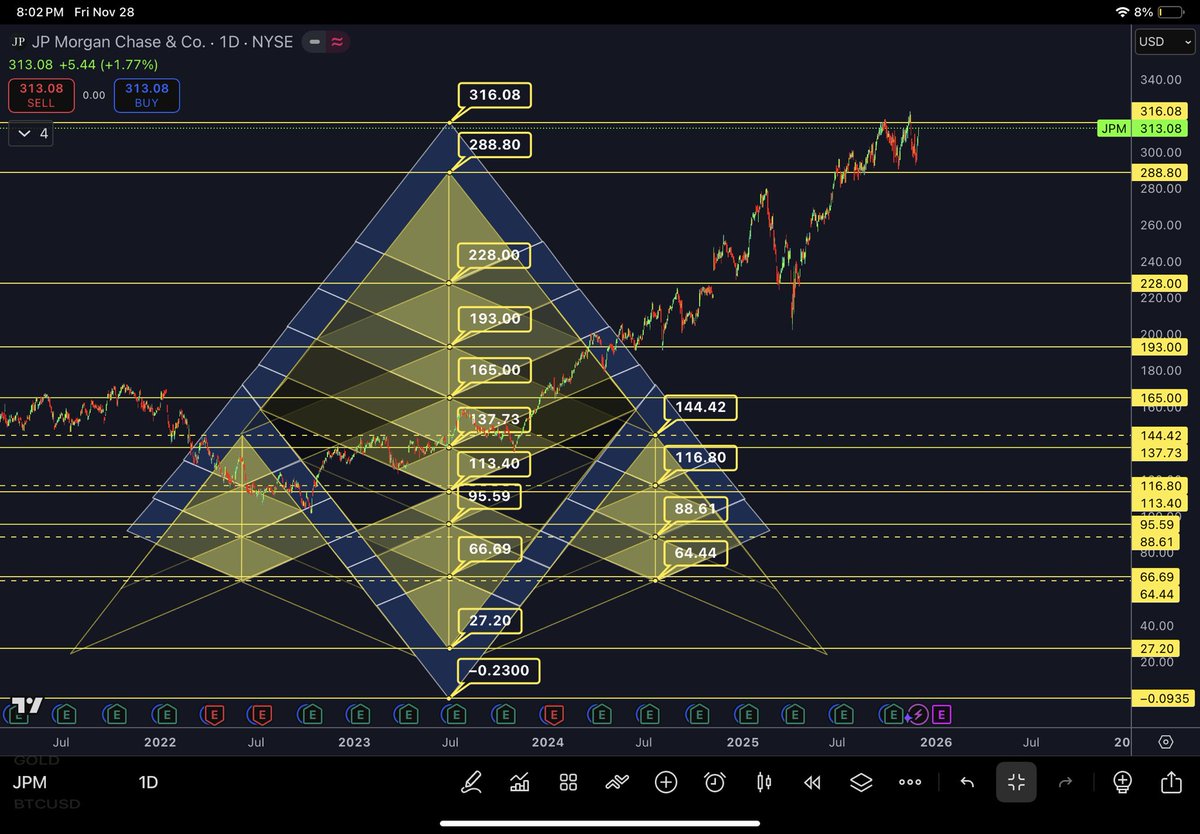Select the 288.80 chart callout label
This screenshot has height=834, width=1200.
point(494,145)
